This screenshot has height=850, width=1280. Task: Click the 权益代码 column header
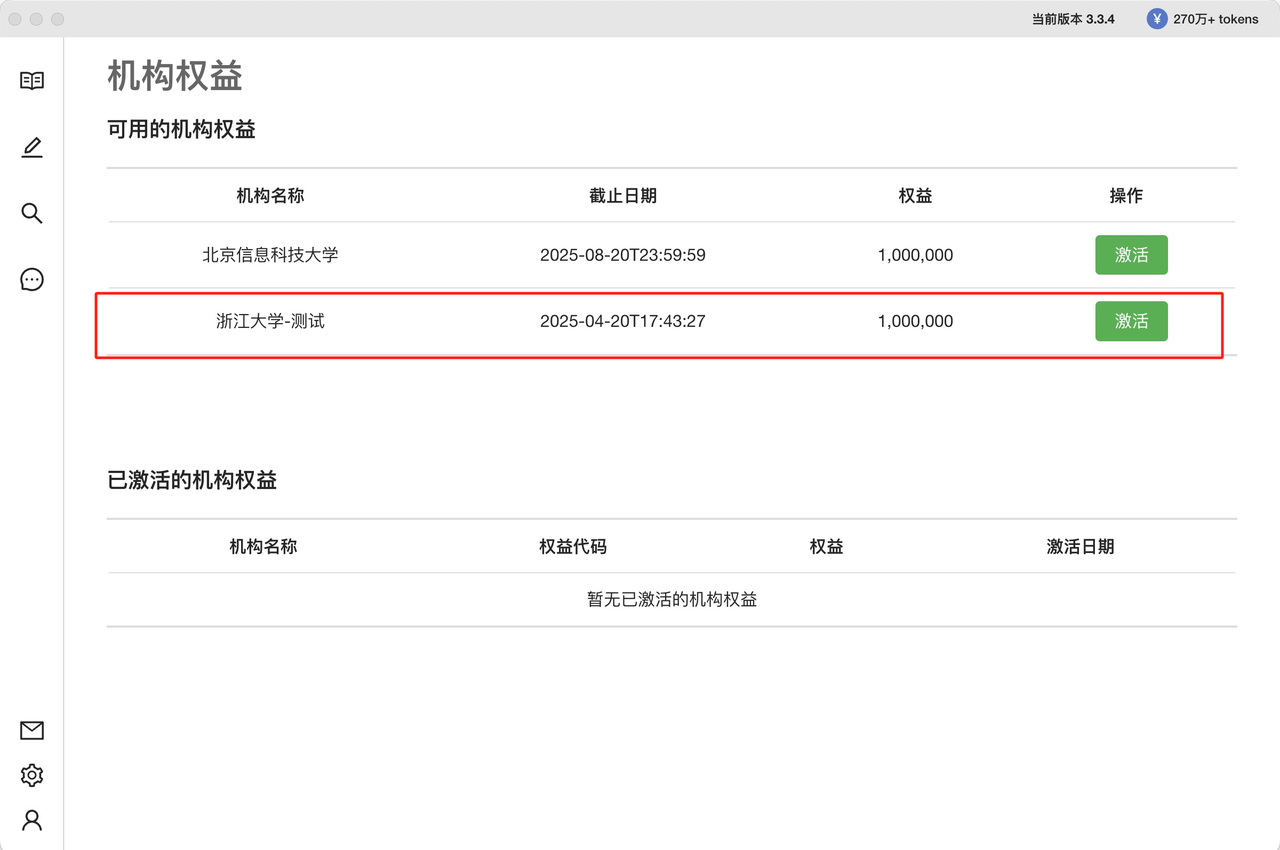pyautogui.click(x=573, y=547)
